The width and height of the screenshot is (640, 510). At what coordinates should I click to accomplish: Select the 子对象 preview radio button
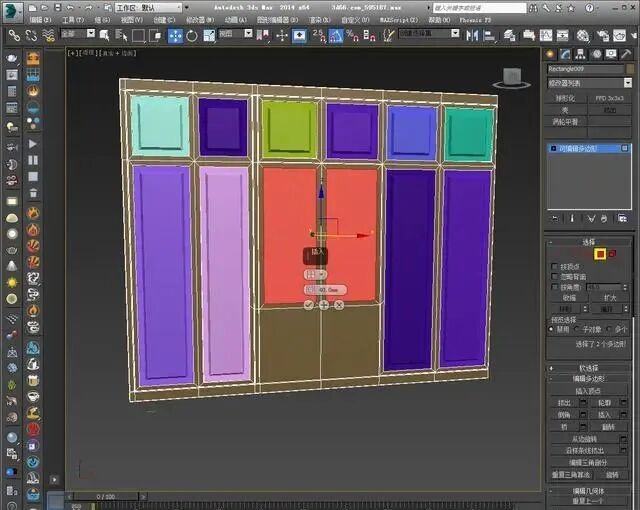(x=577, y=329)
